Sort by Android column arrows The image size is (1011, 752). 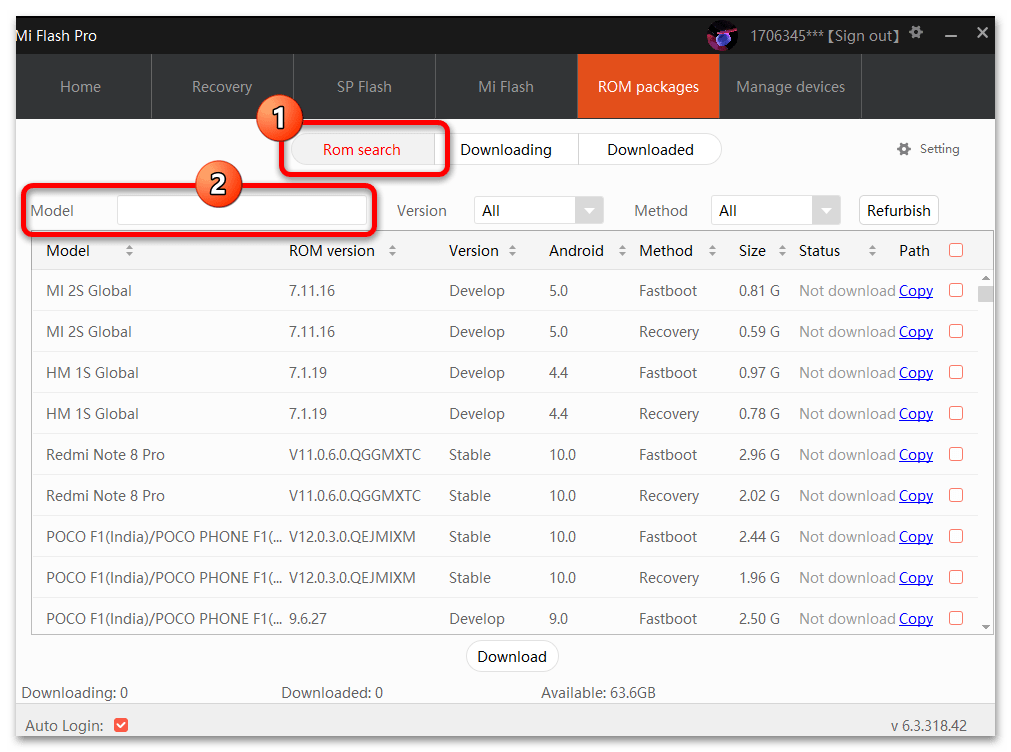click(x=622, y=251)
